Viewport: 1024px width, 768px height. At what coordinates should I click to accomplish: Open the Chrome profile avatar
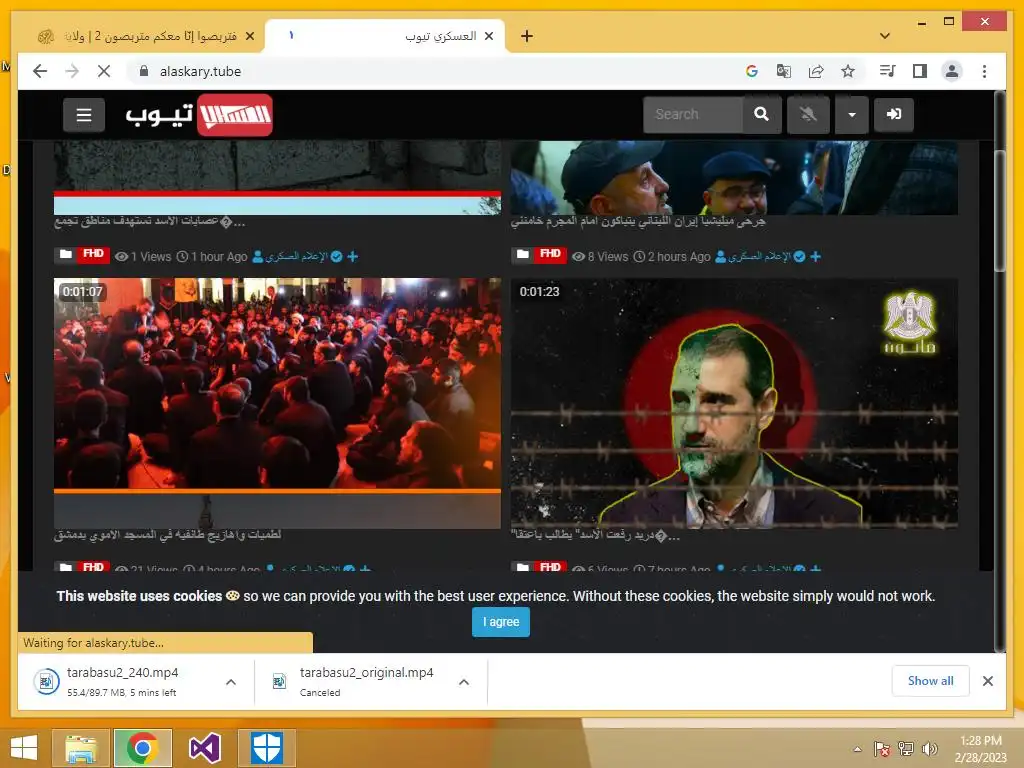point(952,71)
